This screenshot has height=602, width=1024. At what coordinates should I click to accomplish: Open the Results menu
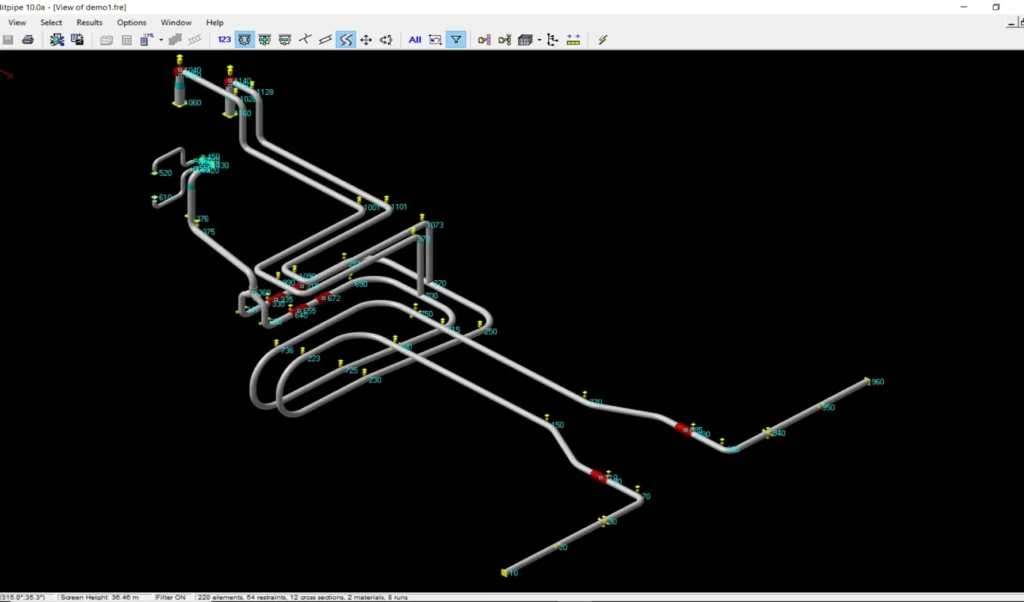88,22
